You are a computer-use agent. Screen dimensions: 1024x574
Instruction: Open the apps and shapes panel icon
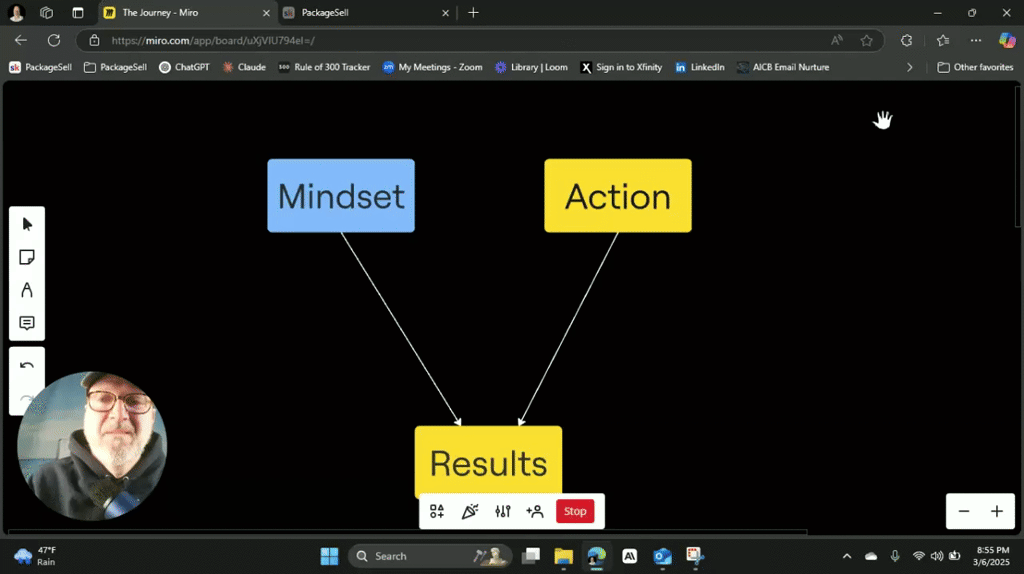pos(437,511)
